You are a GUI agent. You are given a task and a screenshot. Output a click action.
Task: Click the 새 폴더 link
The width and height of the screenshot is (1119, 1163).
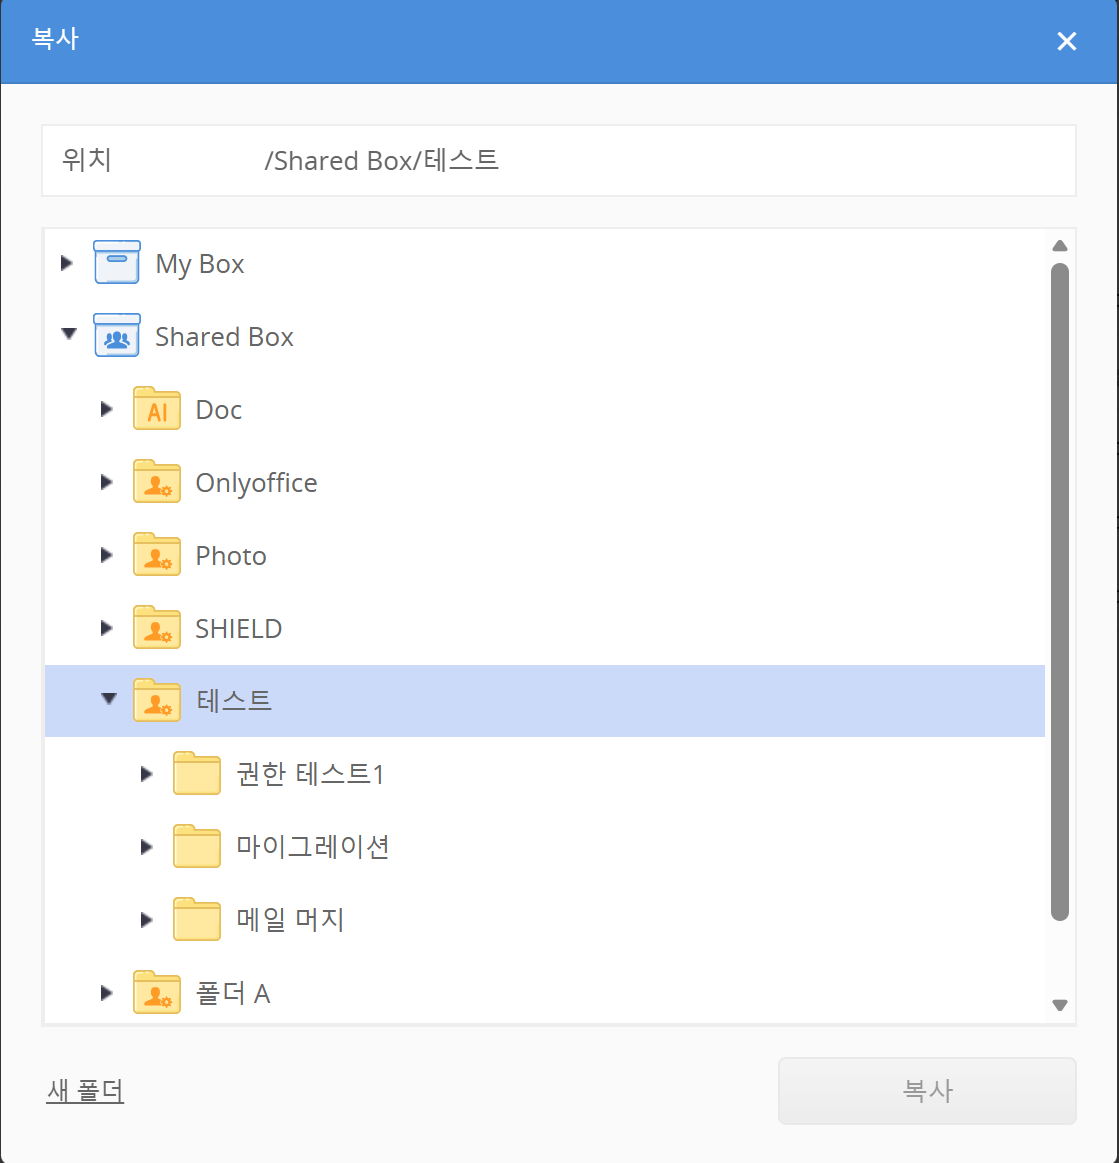click(85, 1090)
